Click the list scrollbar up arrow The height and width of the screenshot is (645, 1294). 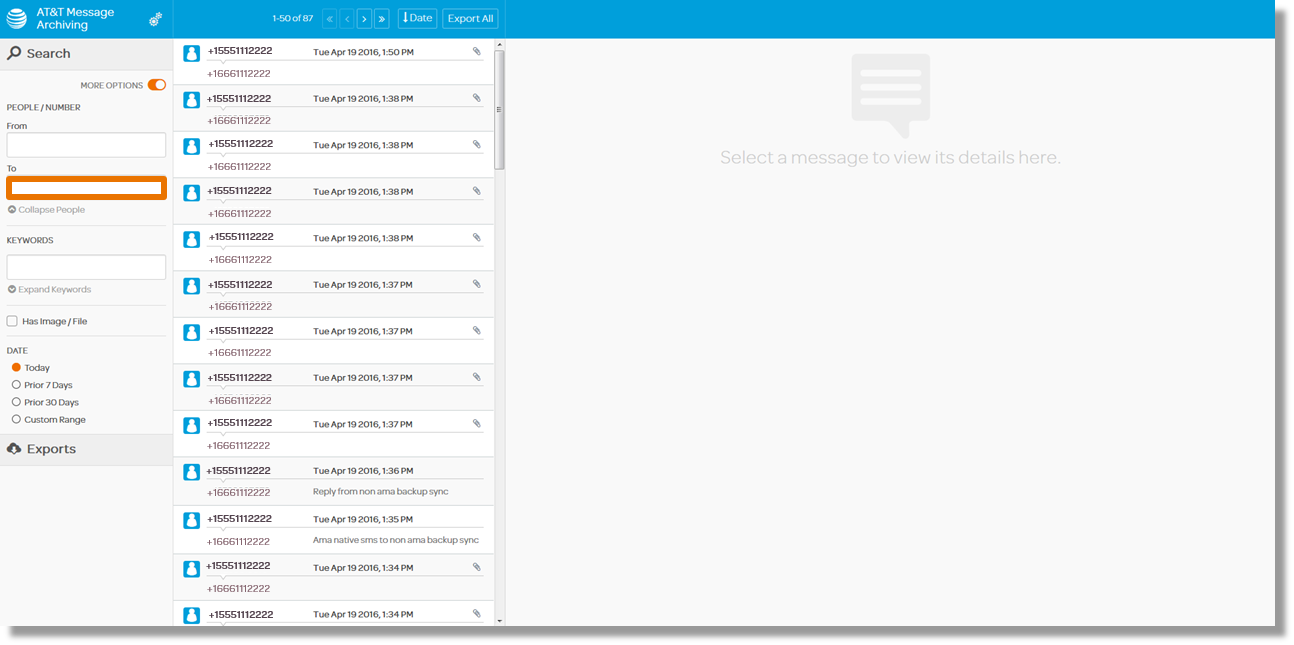500,44
